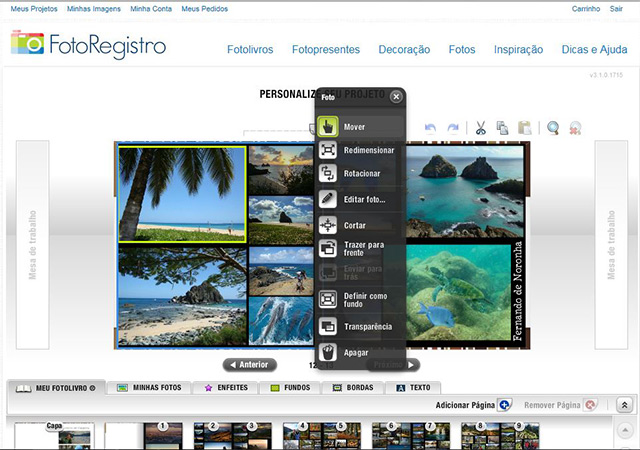Switch to the Enfeites tab

226,388
